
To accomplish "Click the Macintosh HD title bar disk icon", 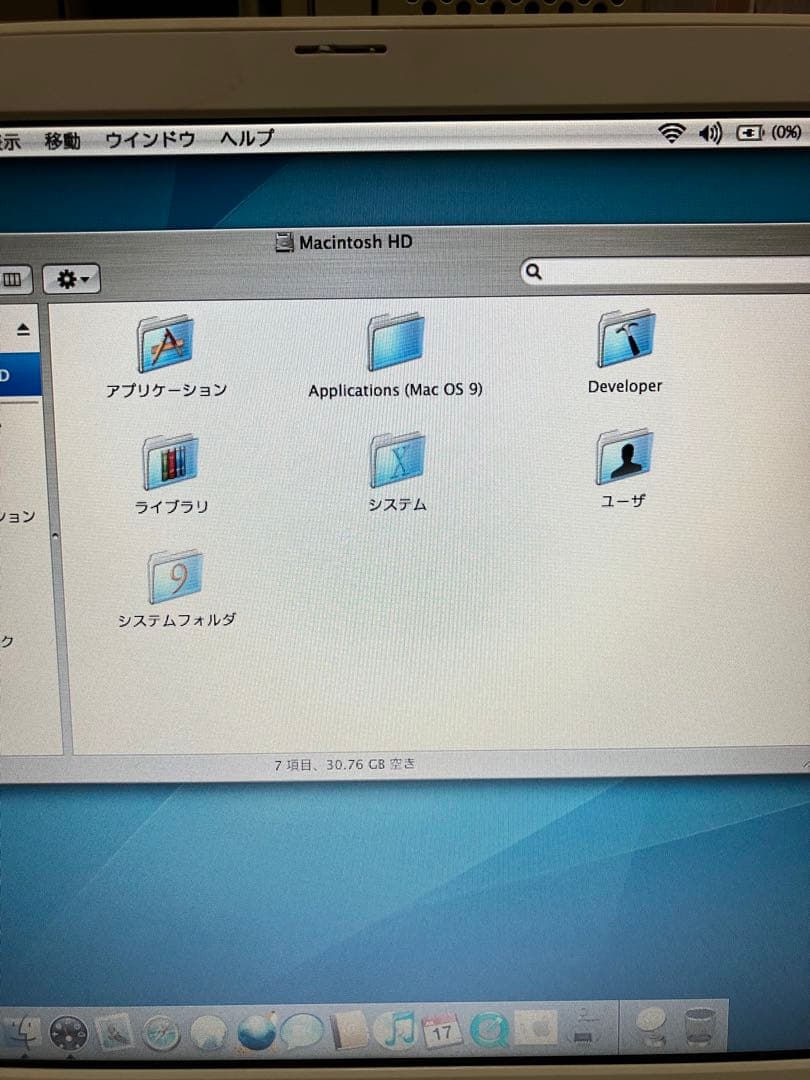I will tap(284, 242).
